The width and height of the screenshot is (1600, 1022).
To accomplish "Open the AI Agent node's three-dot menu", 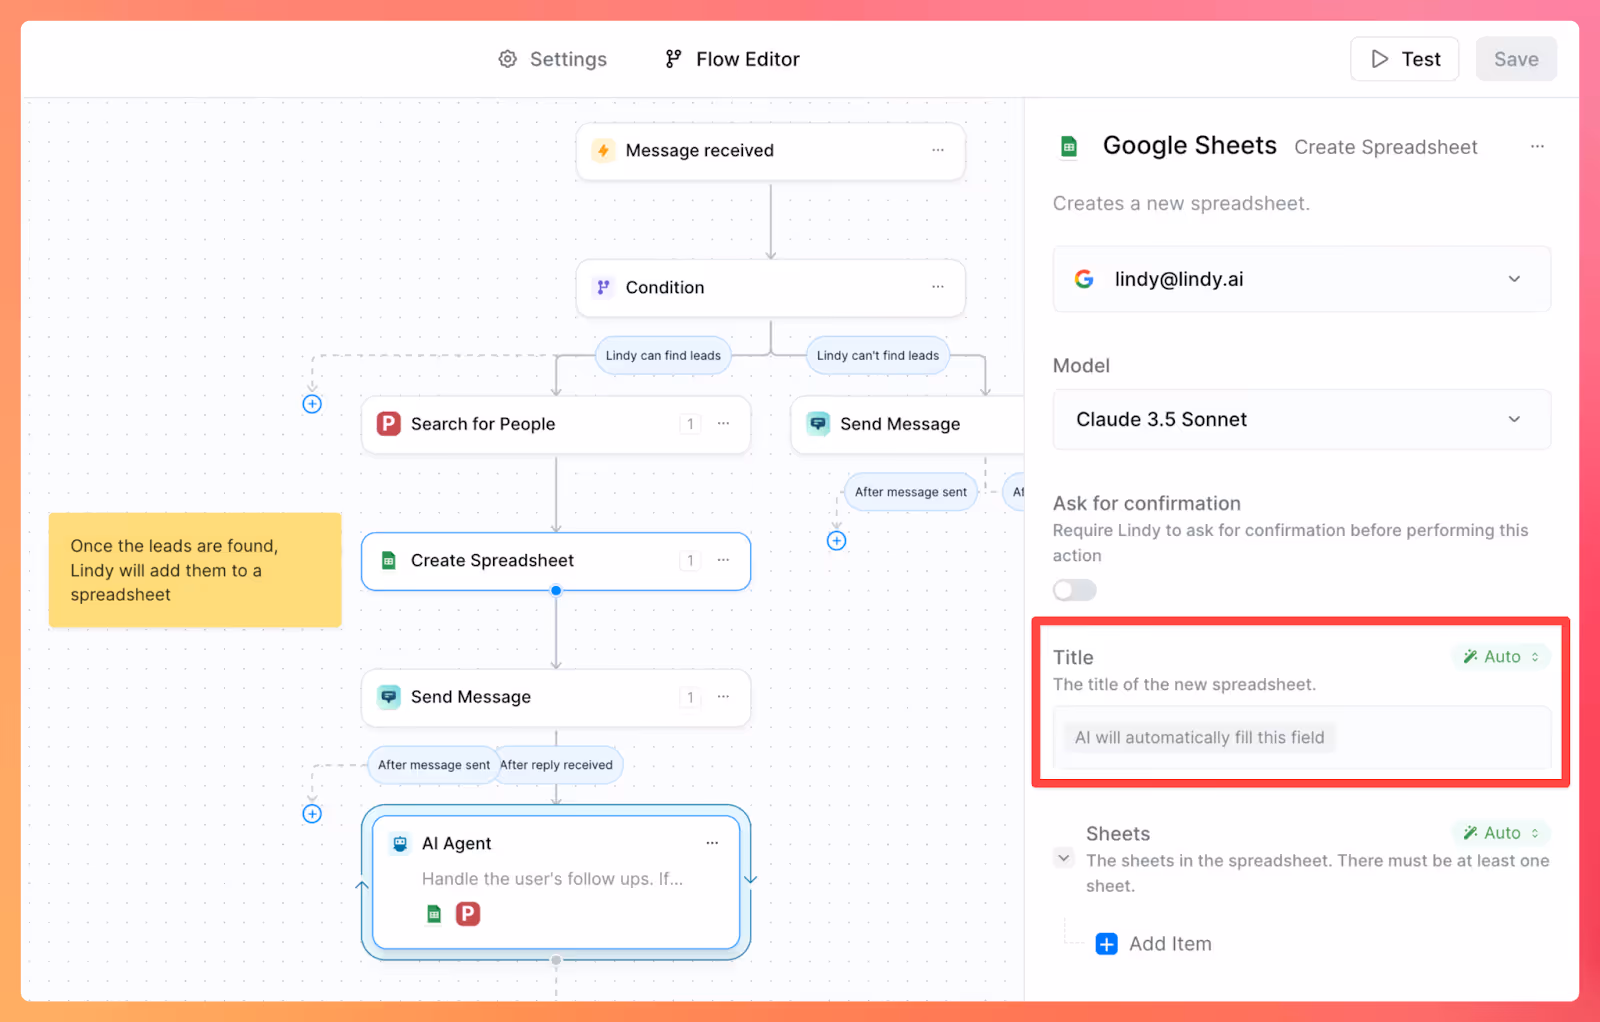I will pyautogui.click(x=712, y=843).
